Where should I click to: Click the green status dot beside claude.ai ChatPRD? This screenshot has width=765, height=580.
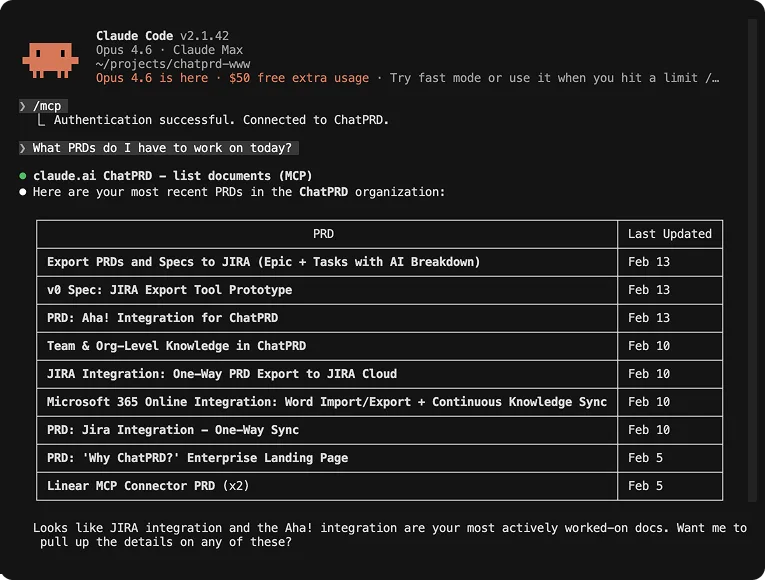tap(23, 176)
